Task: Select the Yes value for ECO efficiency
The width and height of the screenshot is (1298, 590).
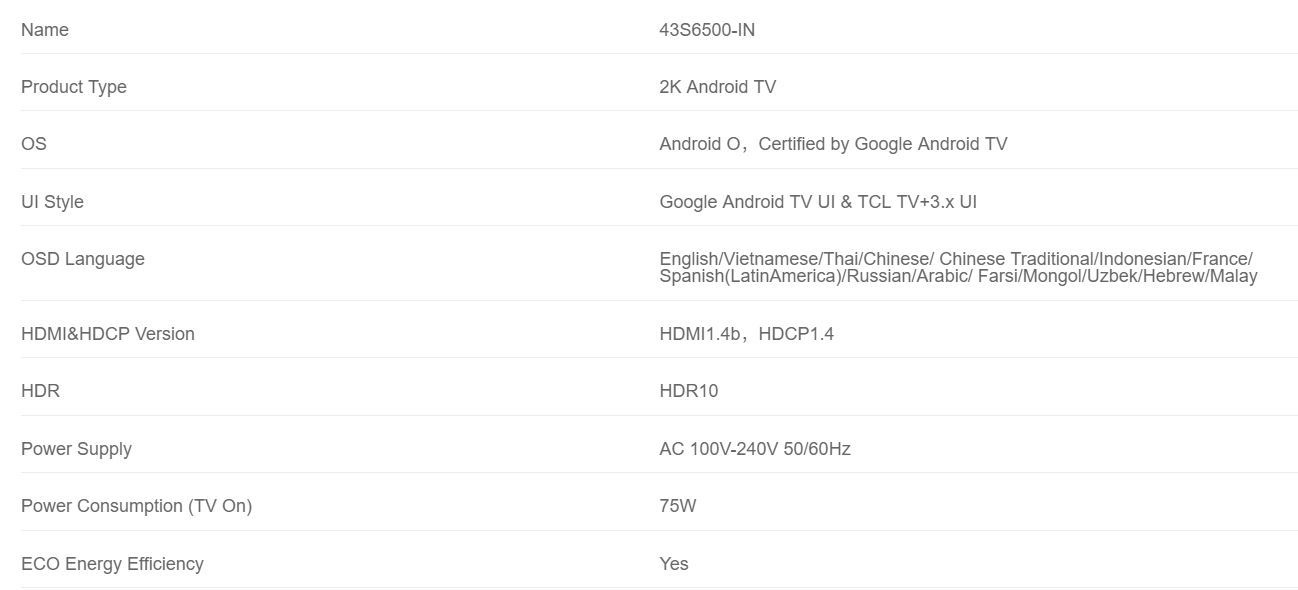Action: coord(673,564)
